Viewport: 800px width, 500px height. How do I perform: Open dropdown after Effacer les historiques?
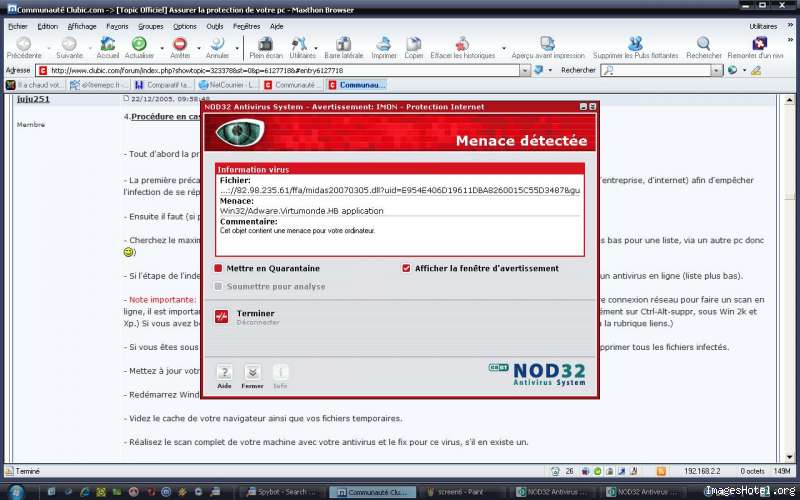click(504, 48)
